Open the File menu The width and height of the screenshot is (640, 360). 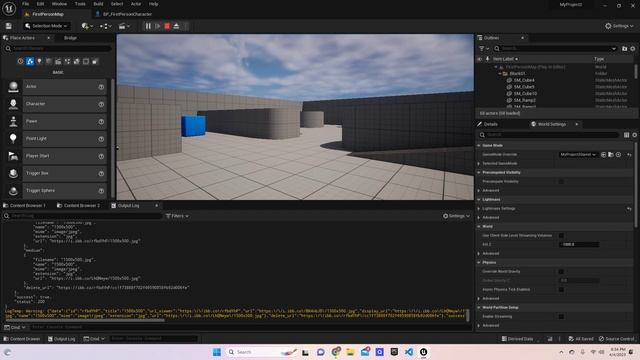25,4
